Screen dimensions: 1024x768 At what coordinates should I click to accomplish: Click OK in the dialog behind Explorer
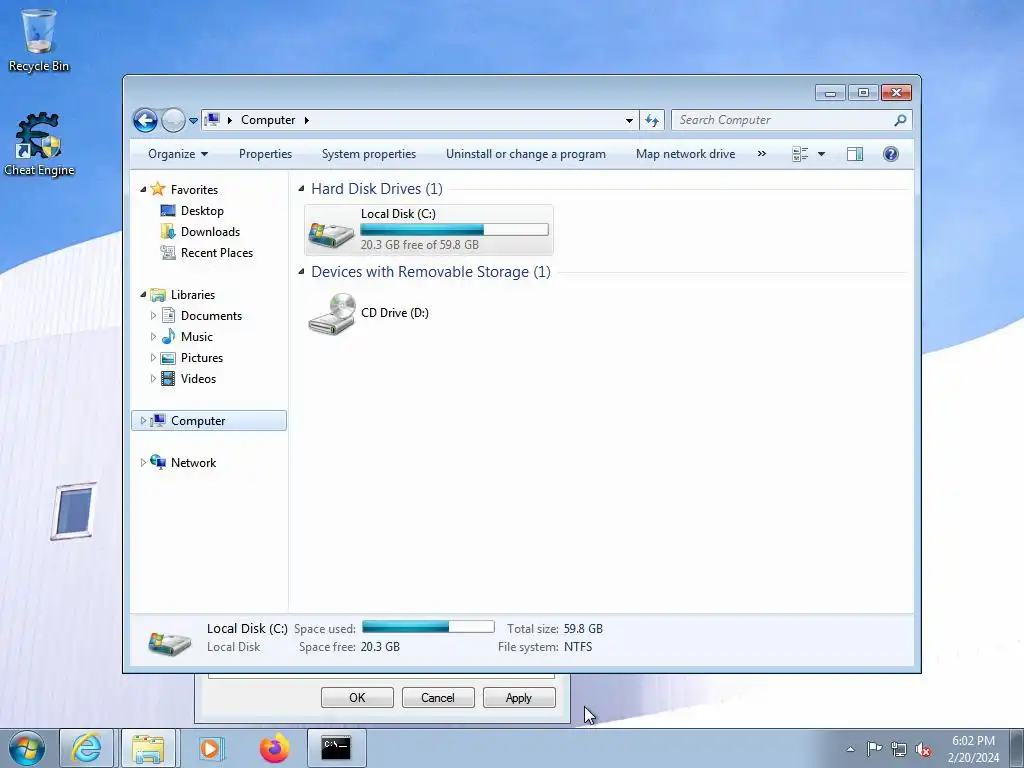point(357,697)
